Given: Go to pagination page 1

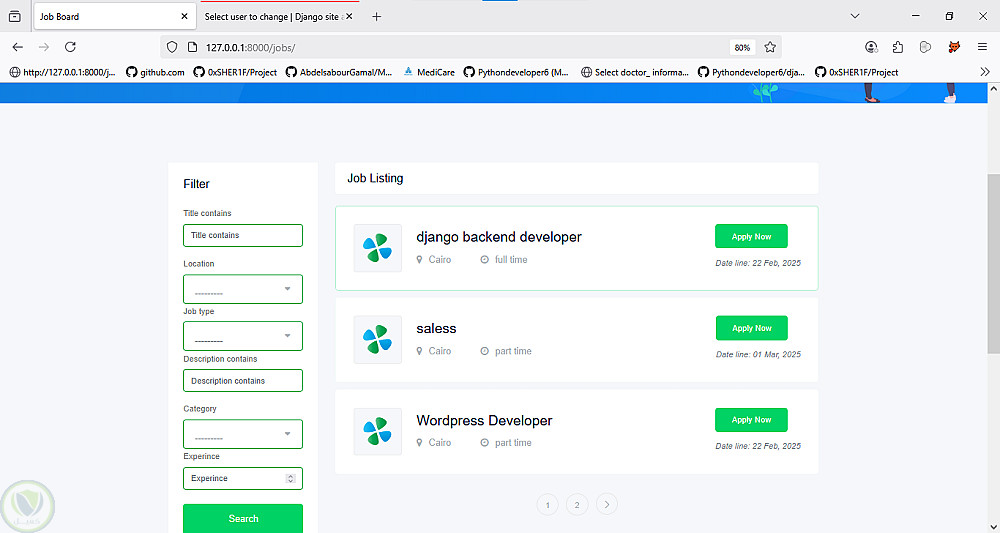Looking at the screenshot, I should tap(547, 505).
